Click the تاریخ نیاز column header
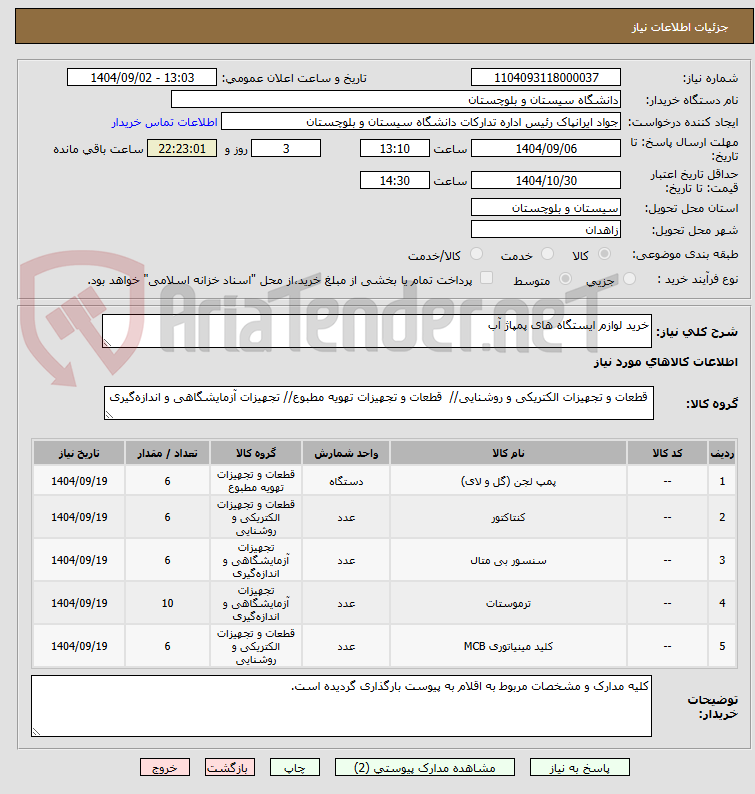This screenshot has width=755, height=794. tap(79, 453)
